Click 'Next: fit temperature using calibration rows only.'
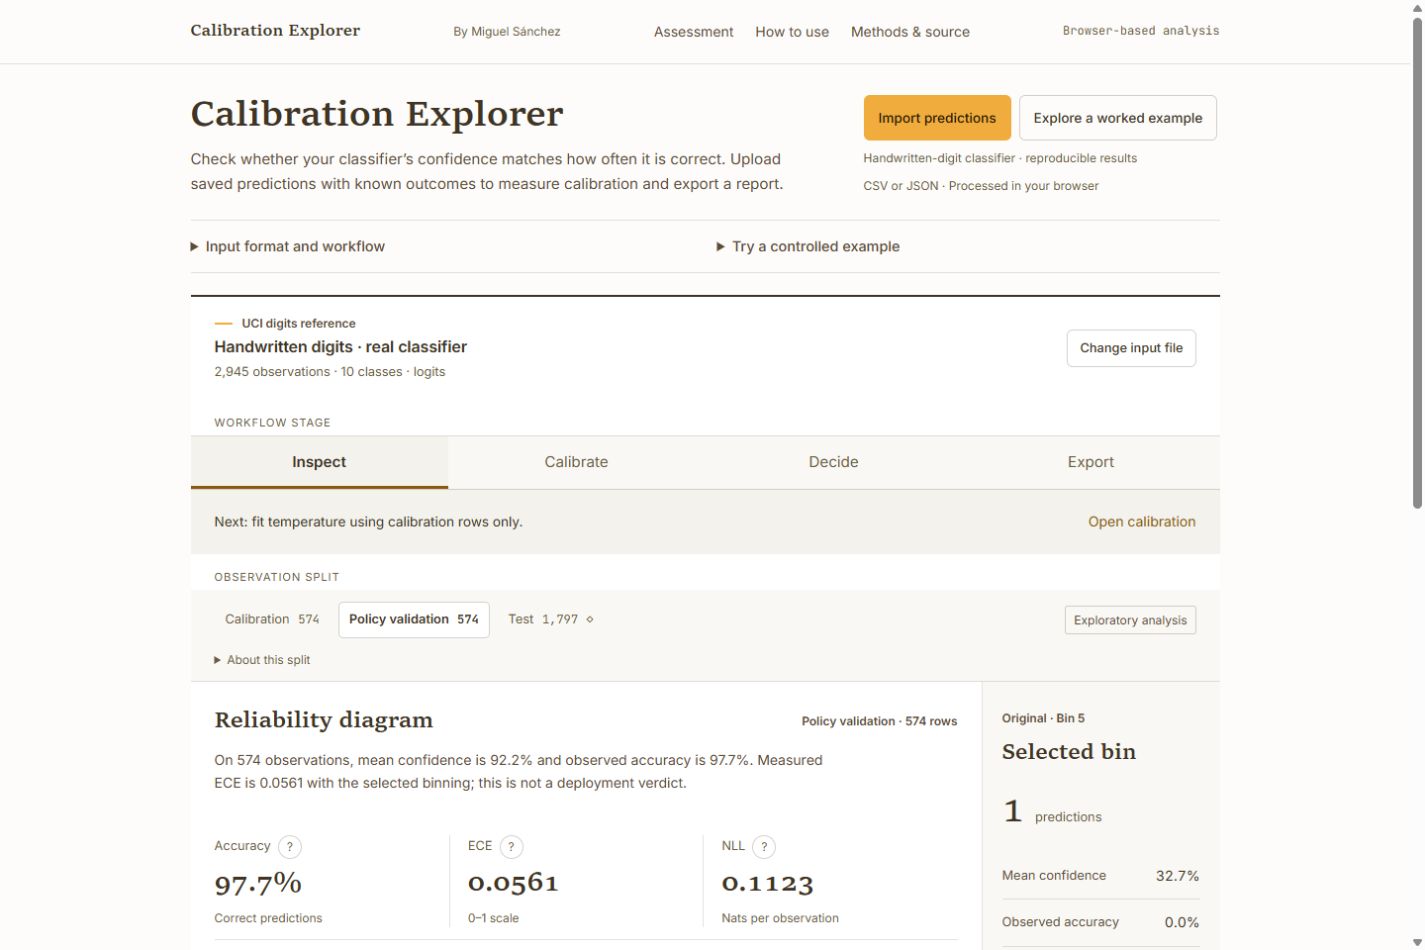This screenshot has width=1425, height=950. (368, 522)
